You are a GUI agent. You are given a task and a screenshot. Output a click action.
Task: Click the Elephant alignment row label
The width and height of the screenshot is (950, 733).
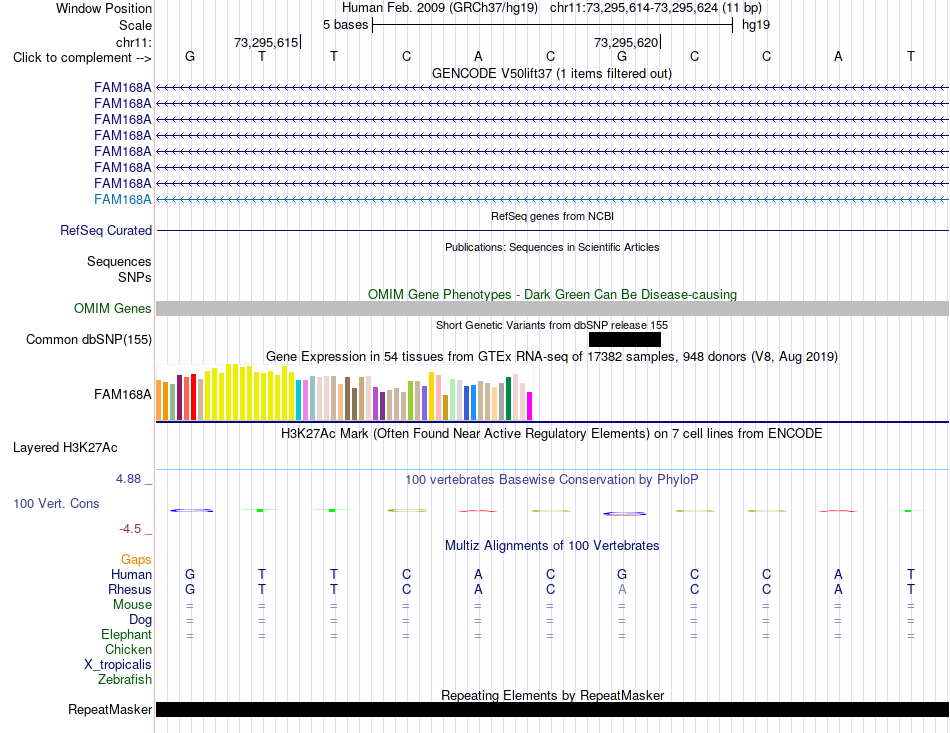(x=126, y=634)
